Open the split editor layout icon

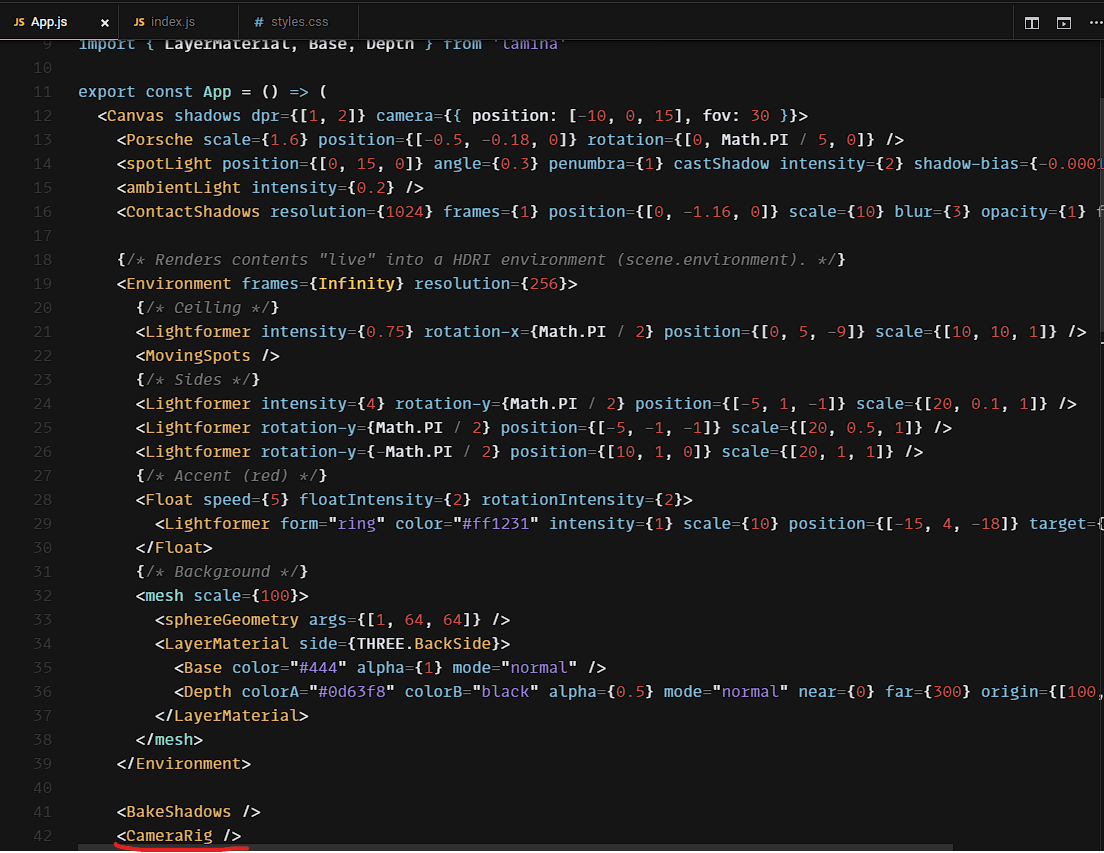pyautogui.click(x=1032, y=22)
